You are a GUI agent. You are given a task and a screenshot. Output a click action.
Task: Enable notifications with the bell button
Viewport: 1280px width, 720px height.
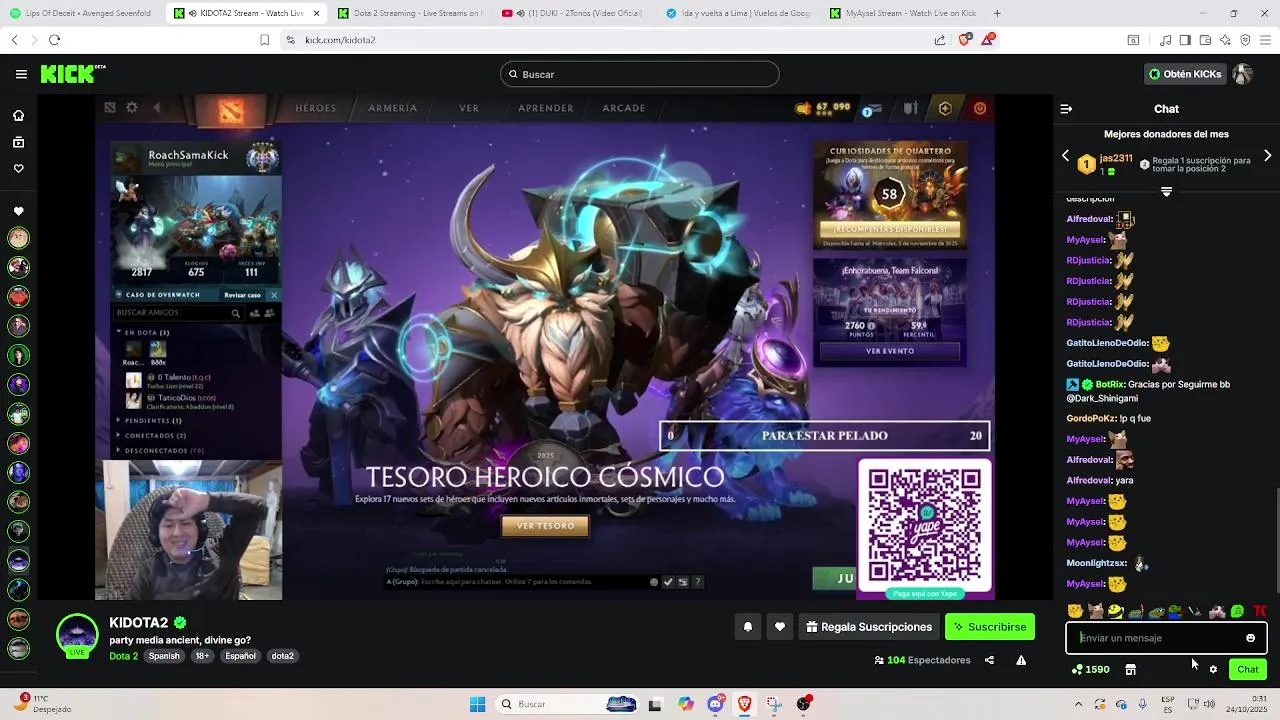tap(747, 627)
